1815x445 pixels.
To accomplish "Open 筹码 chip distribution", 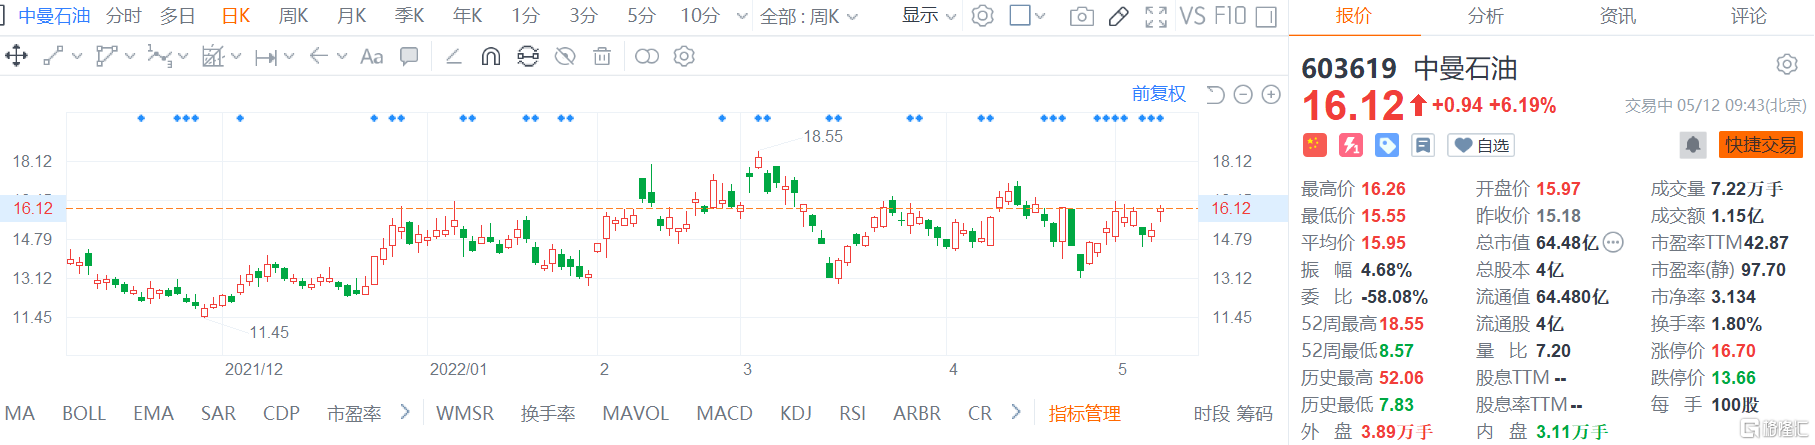I will tap(1255, 413).
